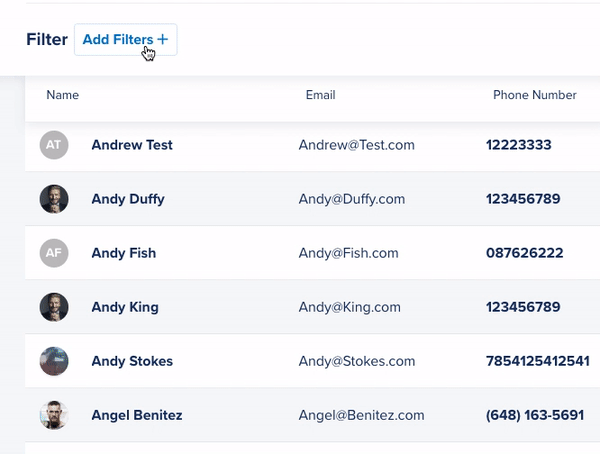The height and width of the screenshot is (454, 600).
Task: Click Angel Benitez's profile photo
Action: pos(54,415)
